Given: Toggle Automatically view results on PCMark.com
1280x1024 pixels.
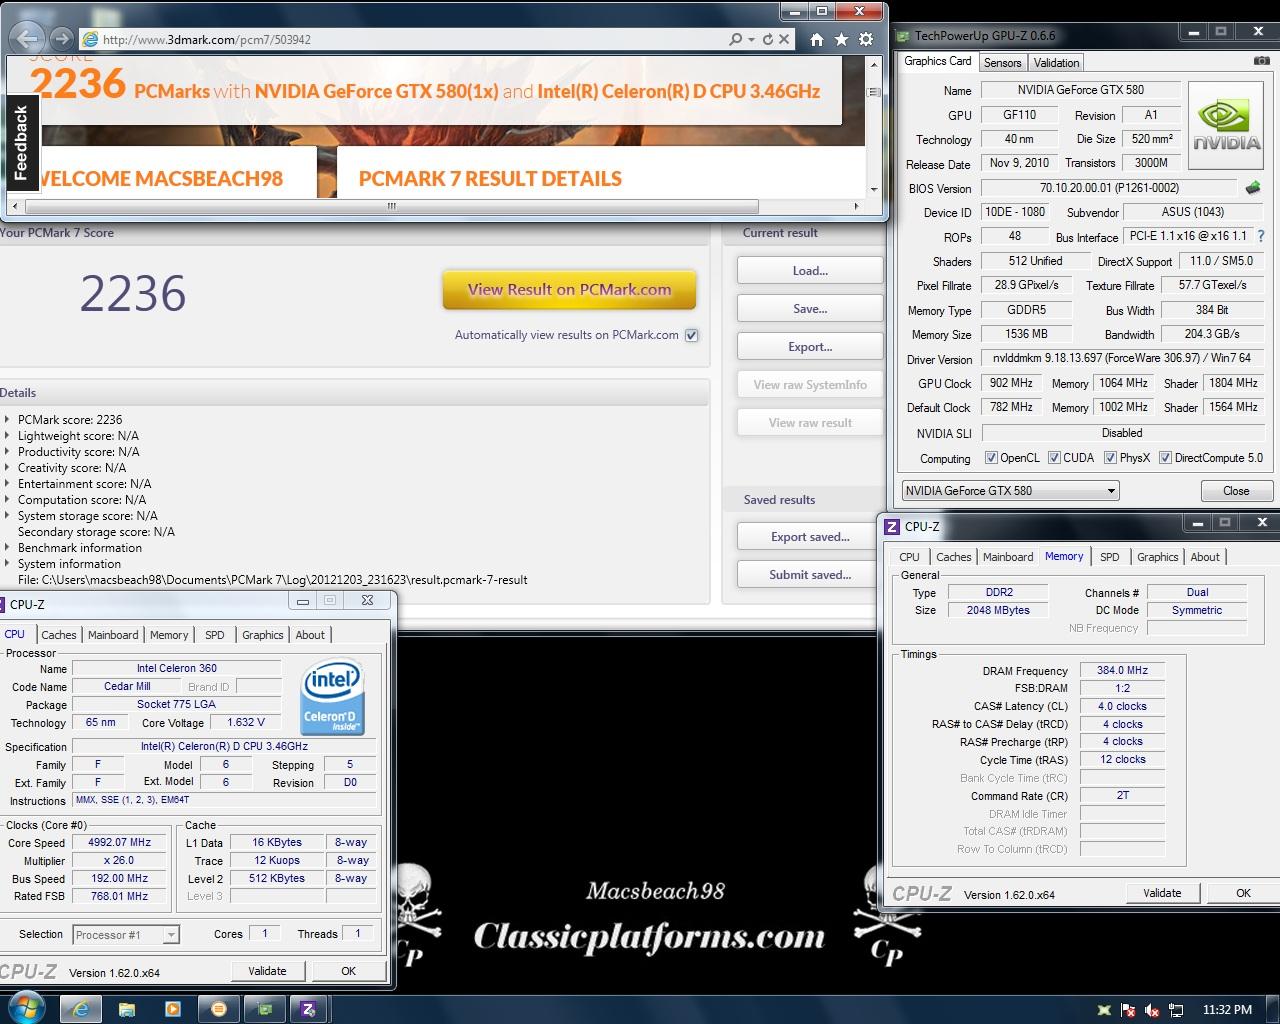Looking at the screenshot, I should (x=691, y=335).
